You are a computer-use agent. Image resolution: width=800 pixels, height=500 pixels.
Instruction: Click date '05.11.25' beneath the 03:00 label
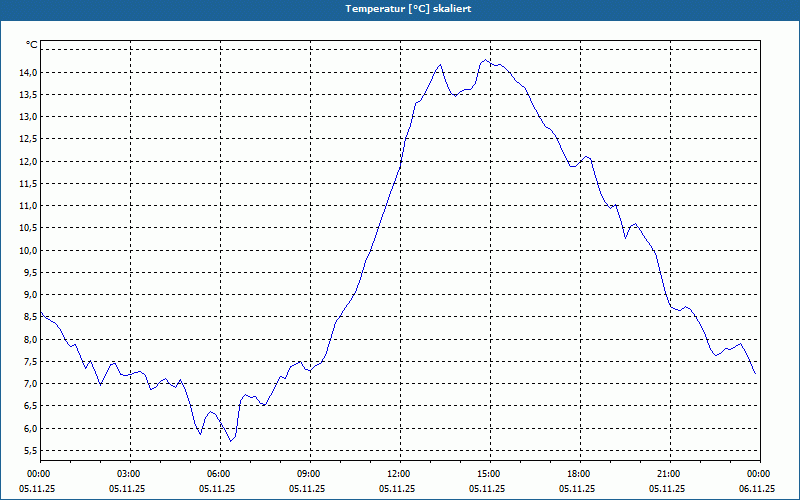pyautogui.click(x=127, y=488)
